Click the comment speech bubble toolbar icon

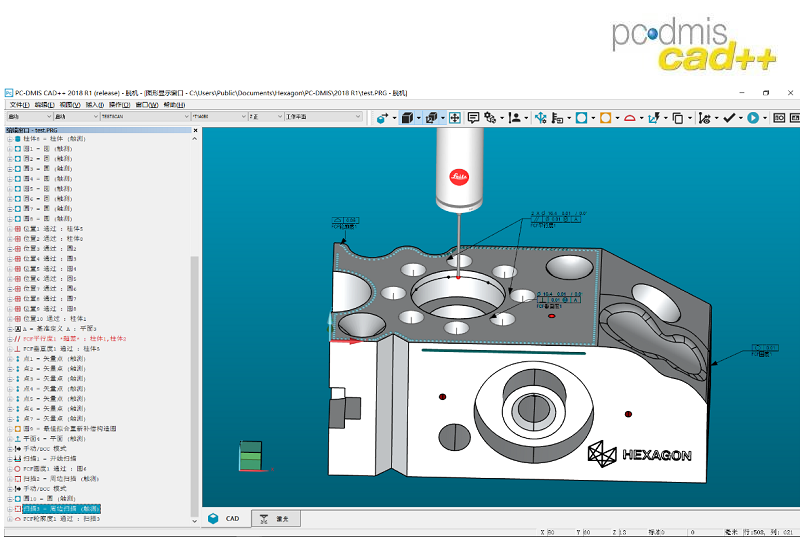point(473,118)
